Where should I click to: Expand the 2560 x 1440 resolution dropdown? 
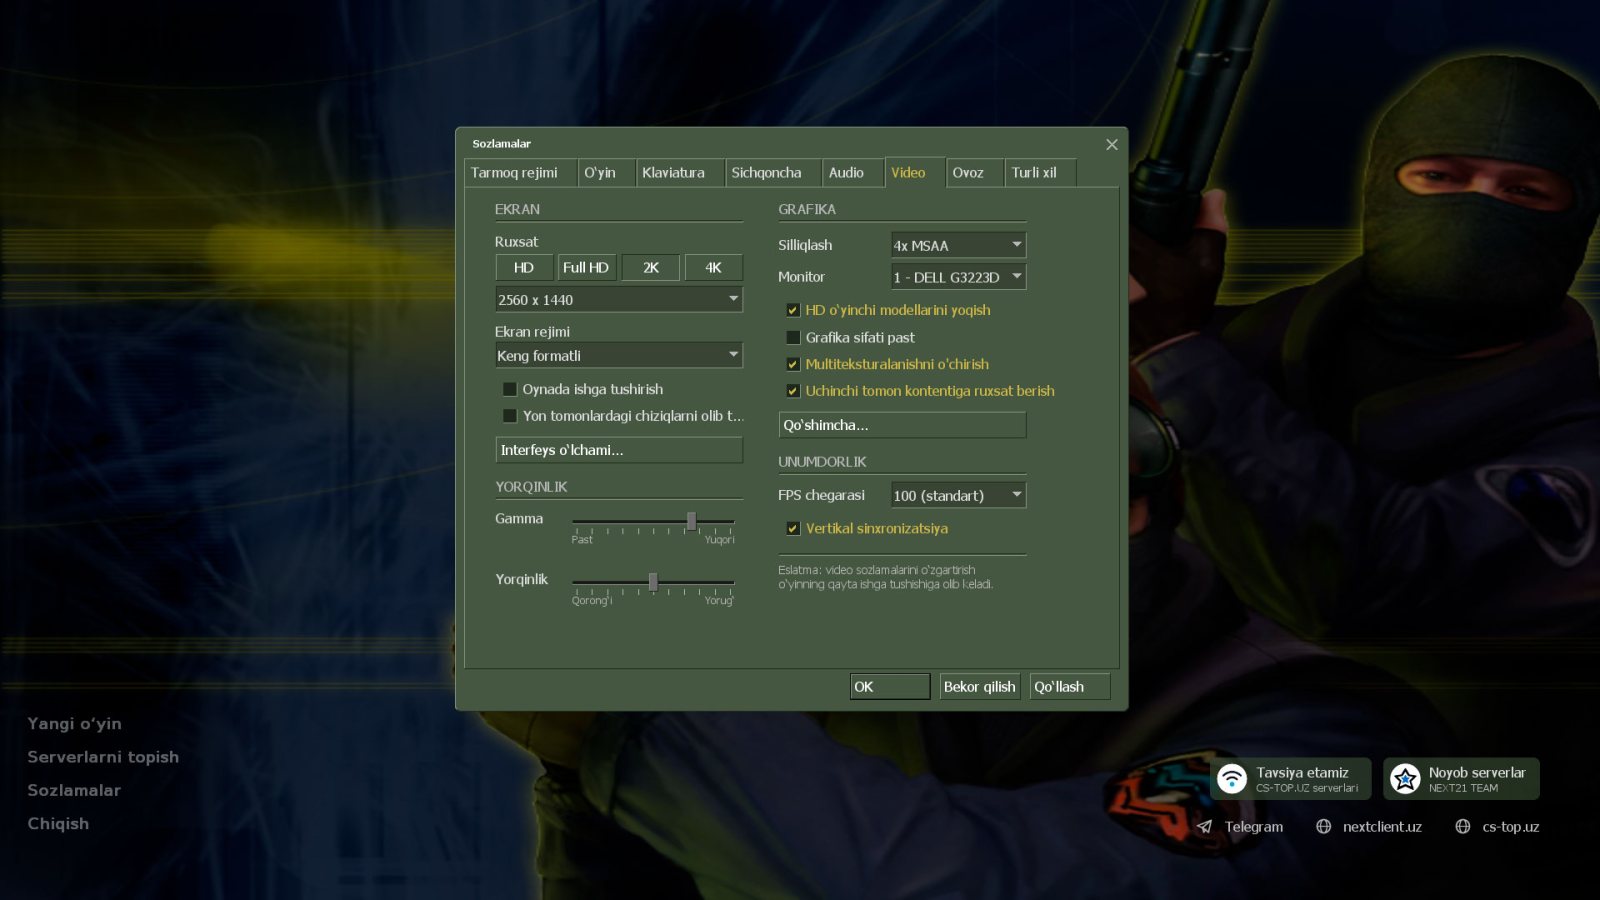(x=619, y=299)
